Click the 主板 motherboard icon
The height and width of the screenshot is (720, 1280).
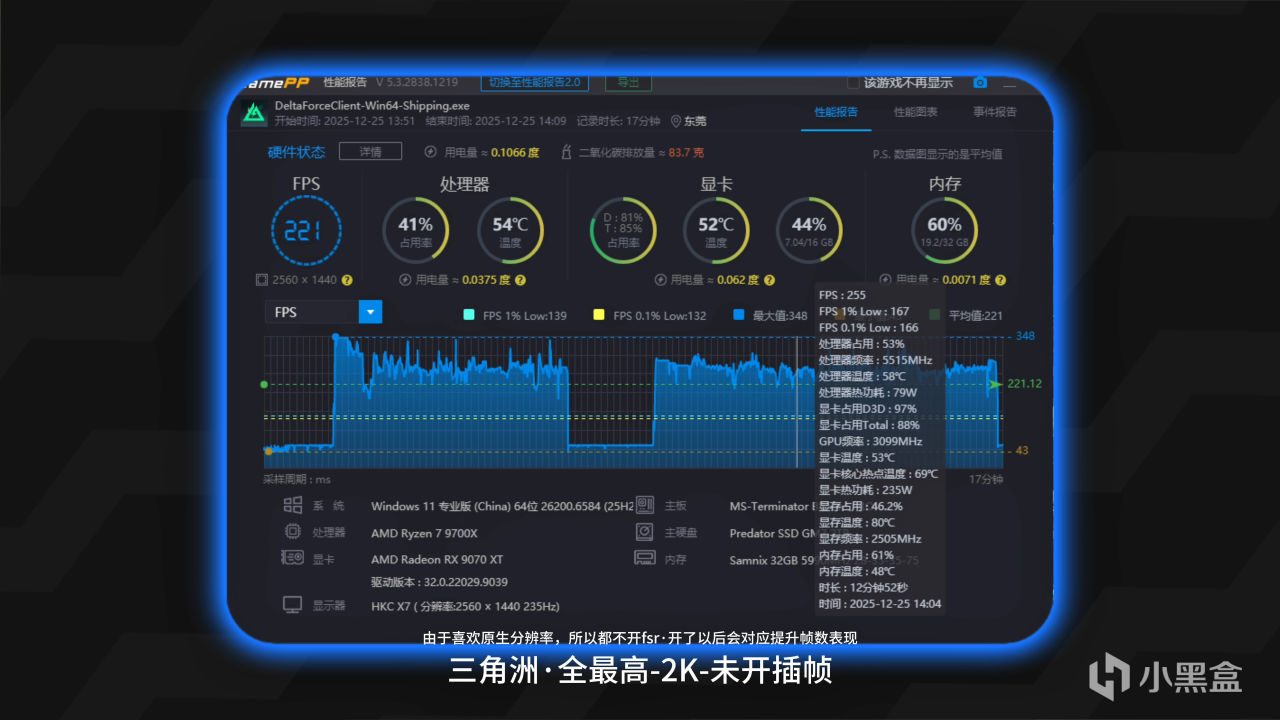coord(645,505)
